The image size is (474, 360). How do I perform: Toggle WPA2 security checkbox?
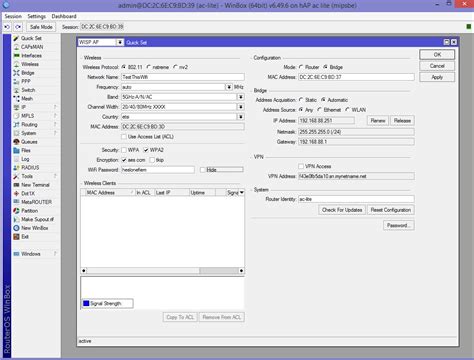(x=146, y=150)
